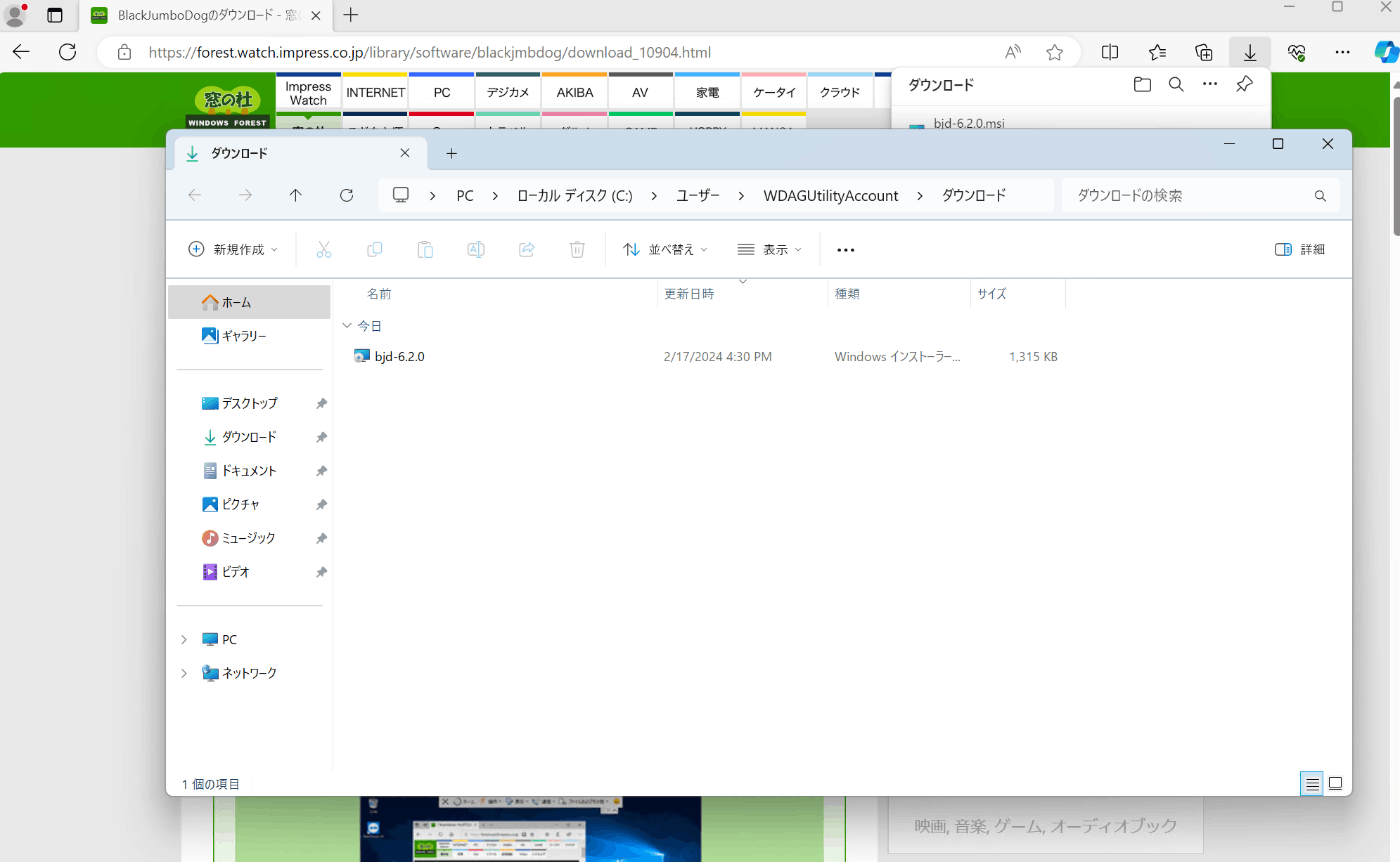Click the search magnifier in Explorer search box
Screen dimensions: 1400x862
tap(1320, 196)
